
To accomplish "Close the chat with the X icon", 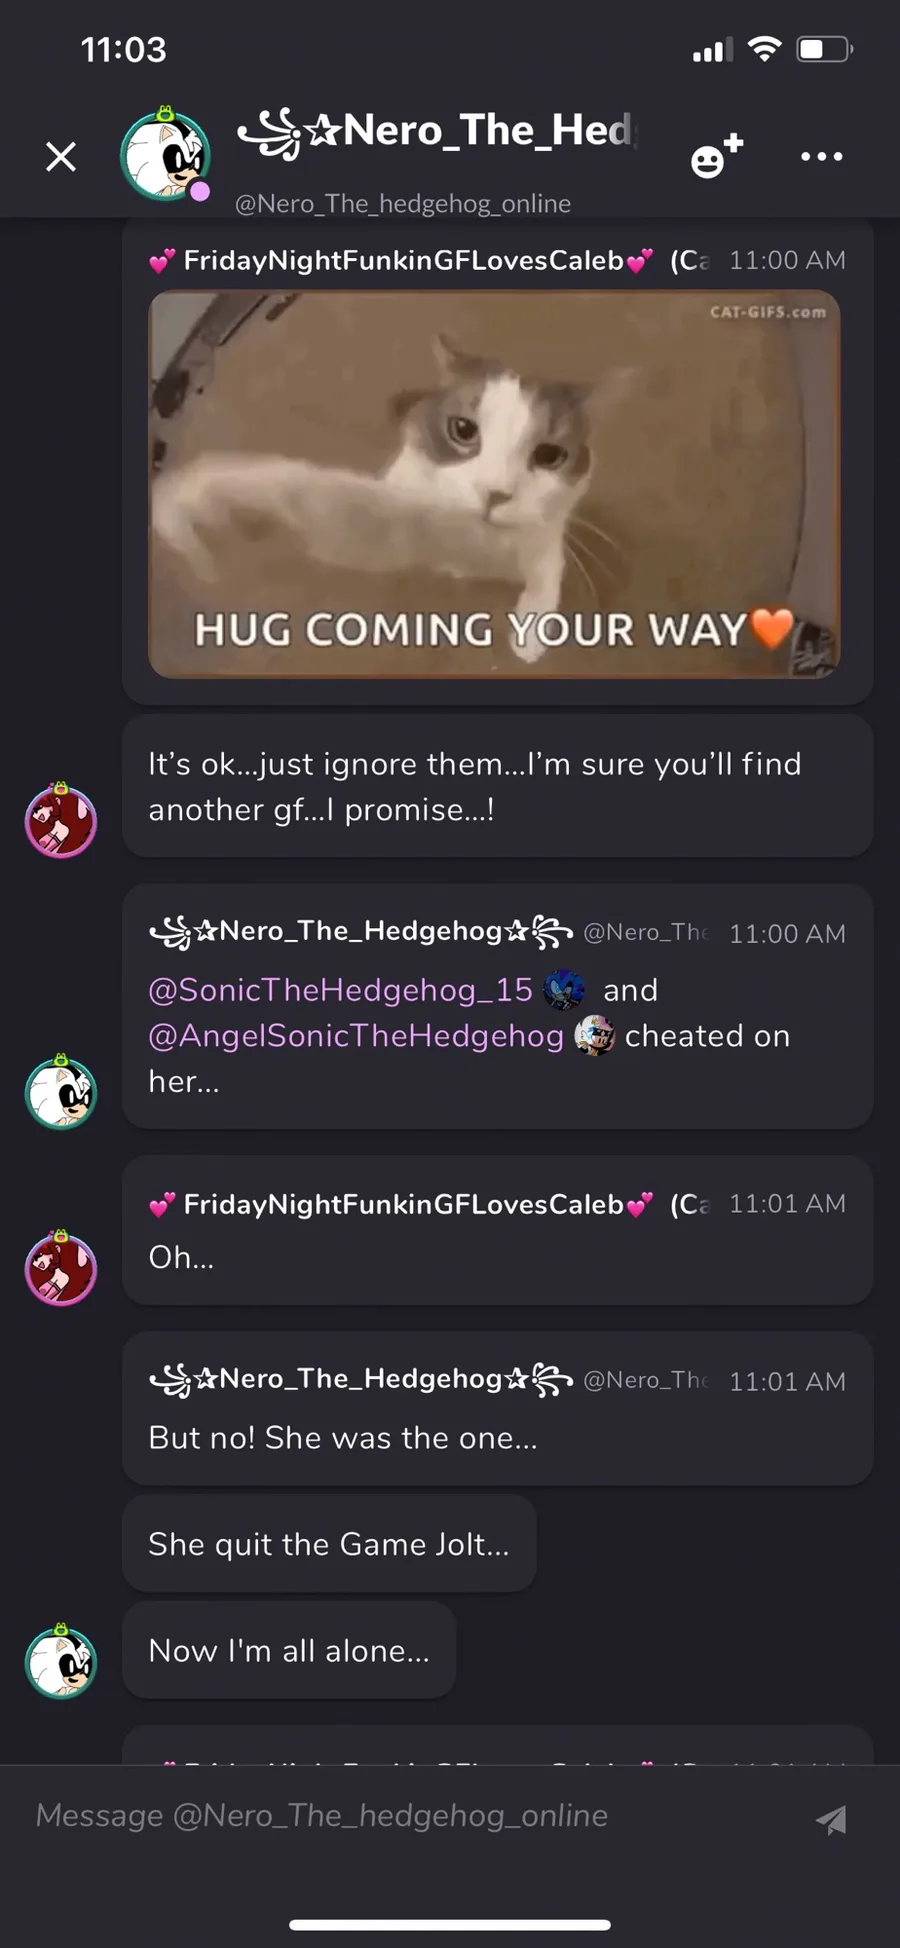I will (x=61, y=156).
